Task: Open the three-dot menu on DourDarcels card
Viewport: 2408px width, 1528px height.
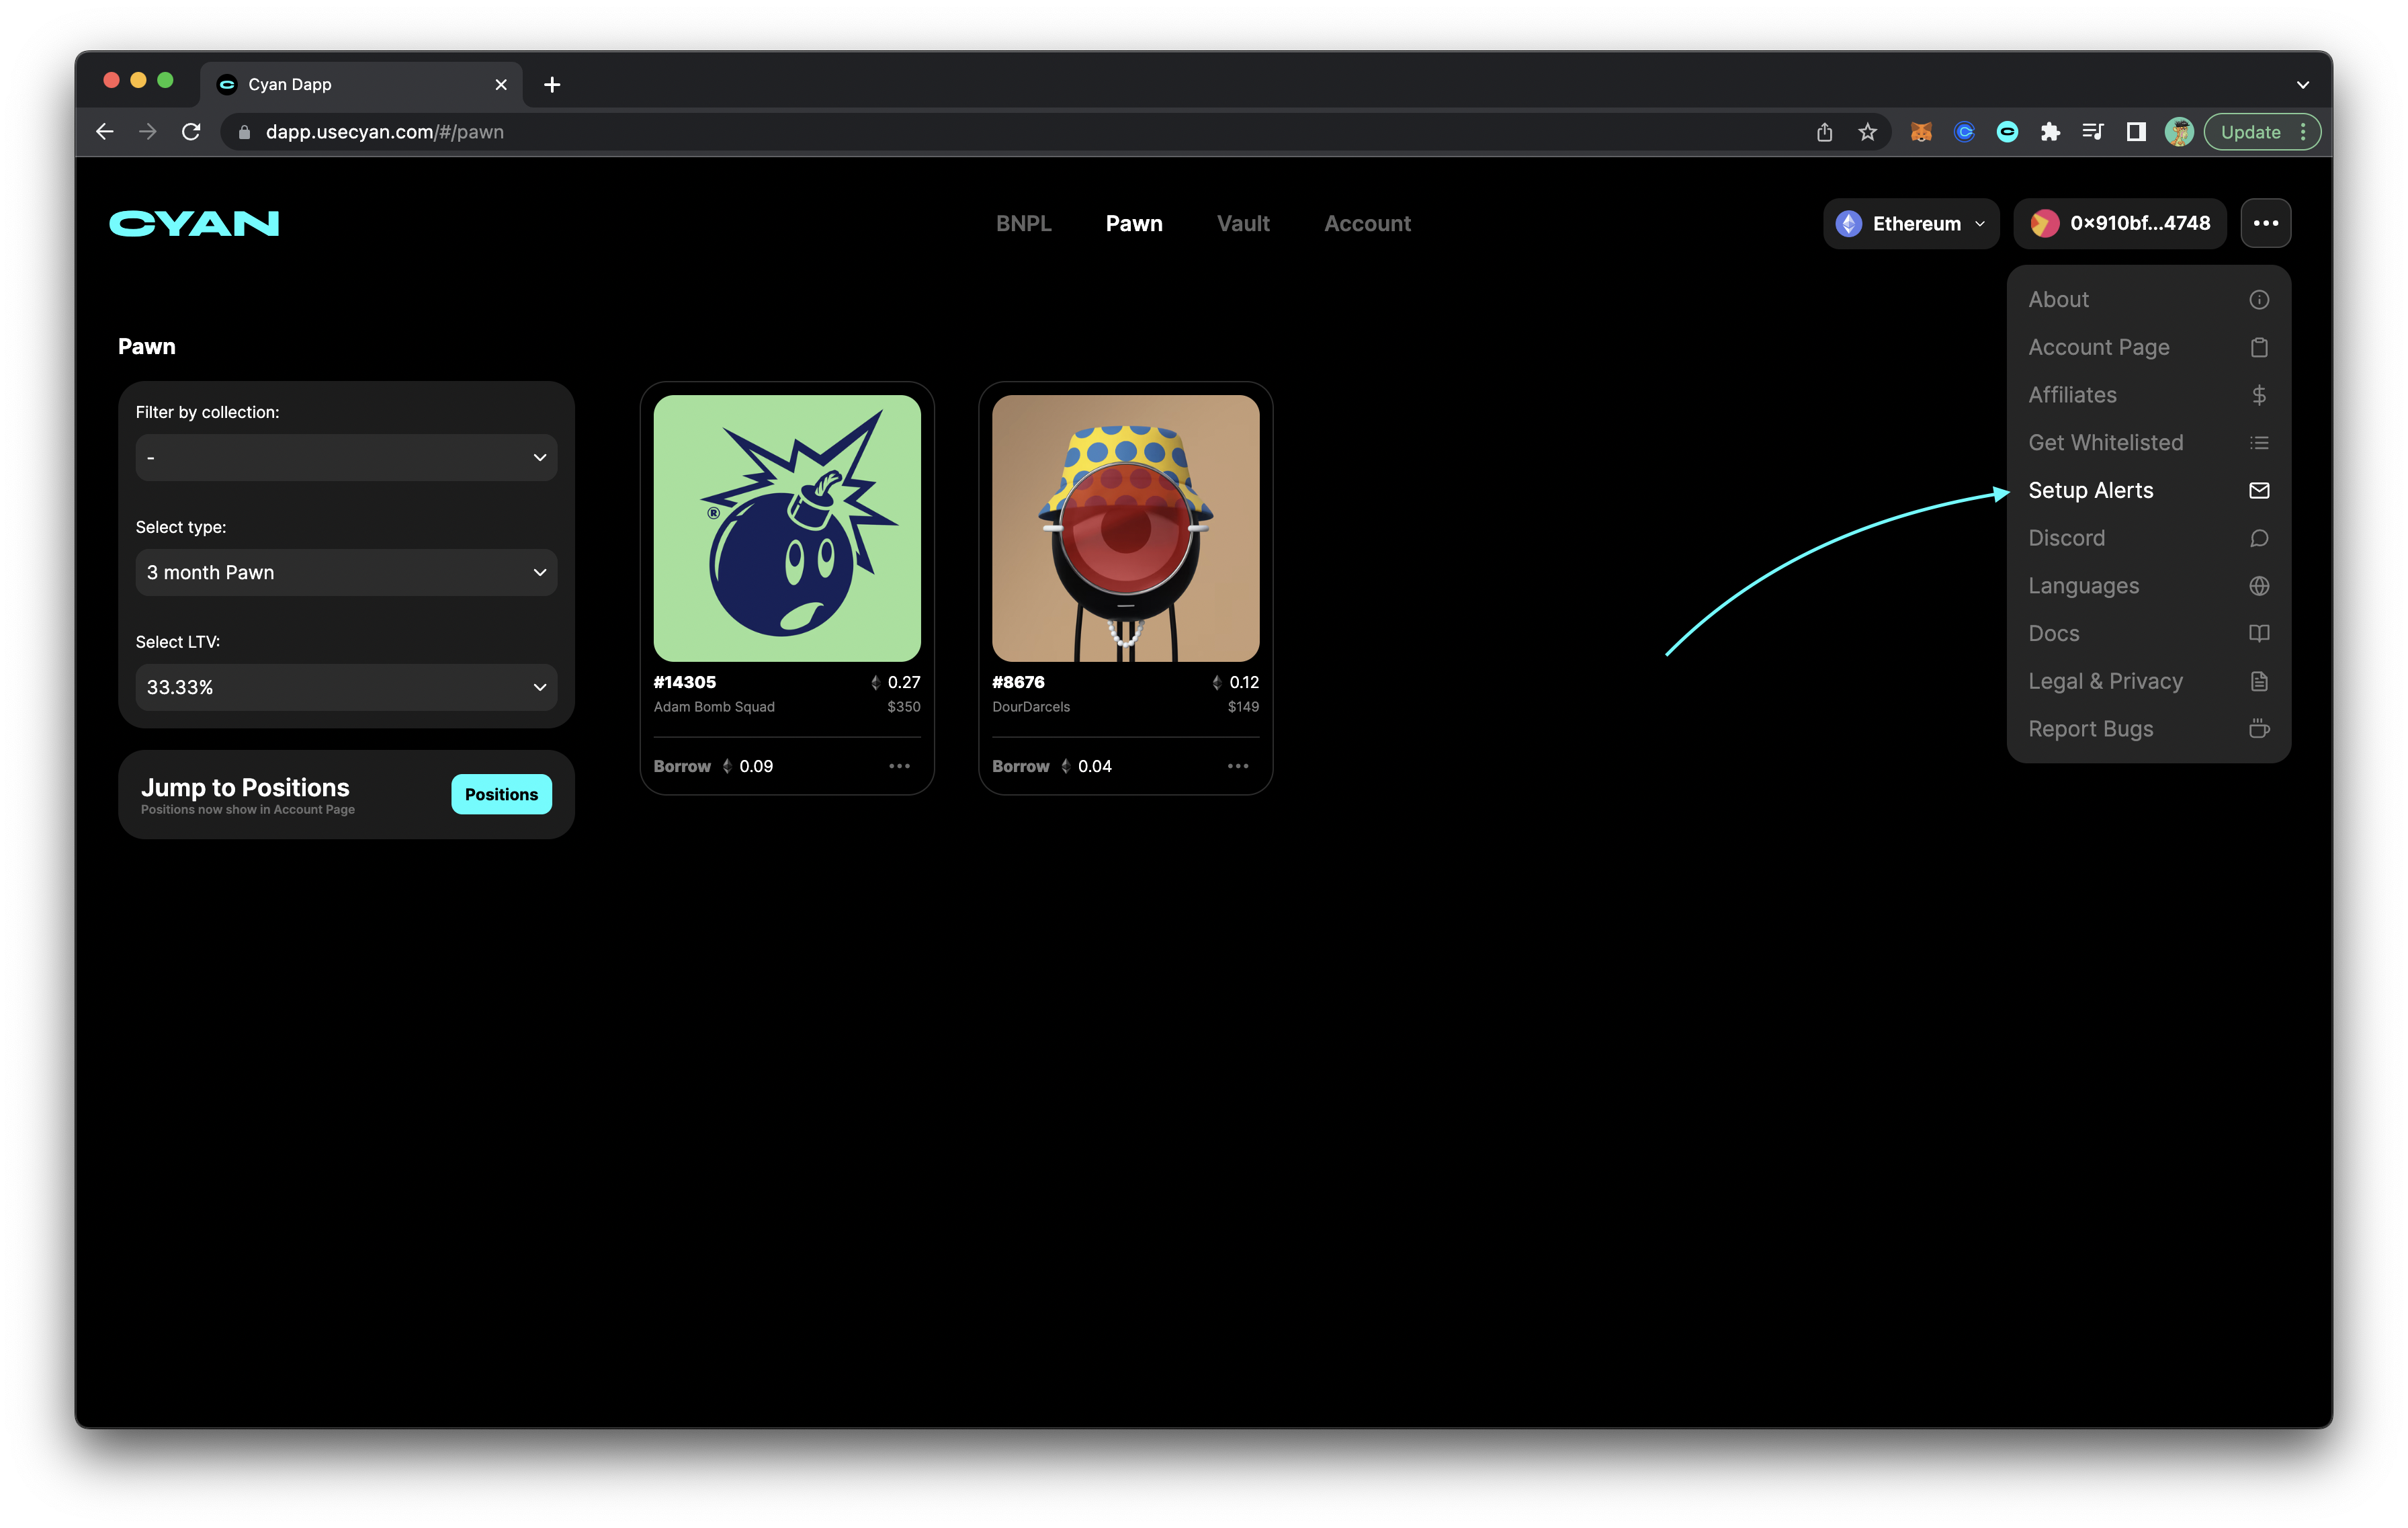Action: pos(1238,766)
